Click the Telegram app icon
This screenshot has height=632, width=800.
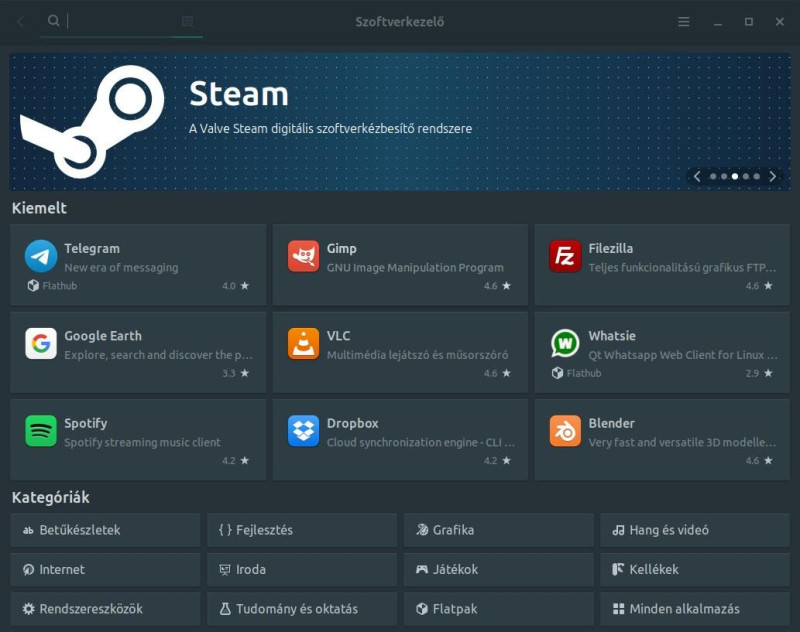tap(41, 256)
